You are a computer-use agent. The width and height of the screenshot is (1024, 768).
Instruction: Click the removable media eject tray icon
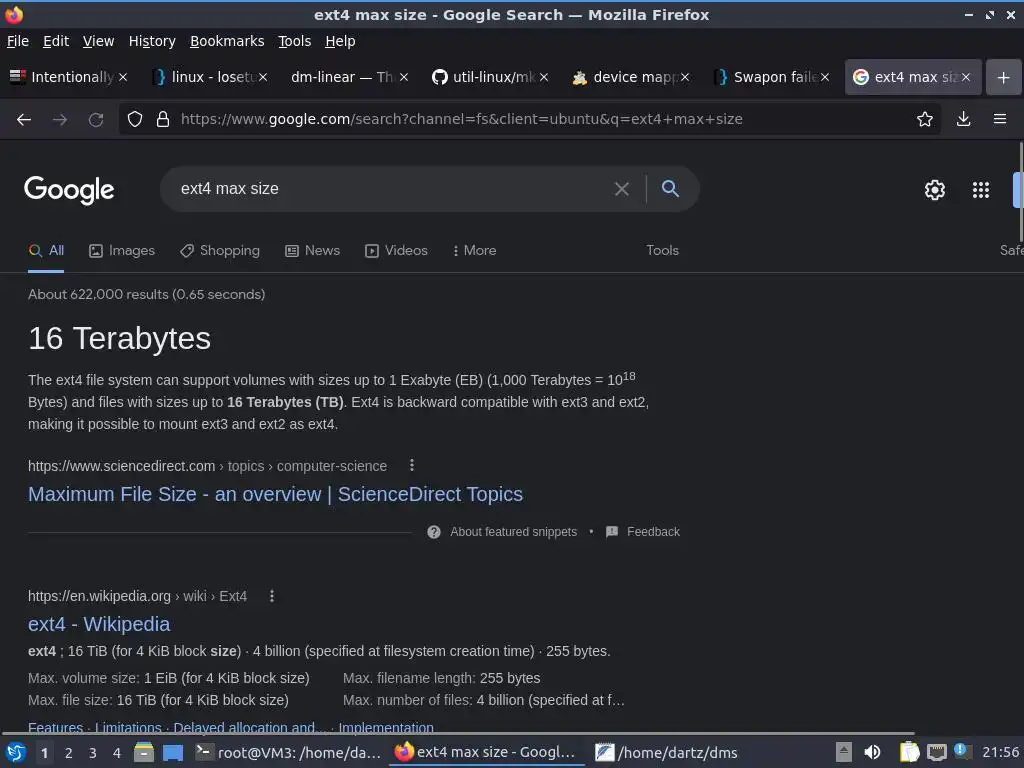844,752
